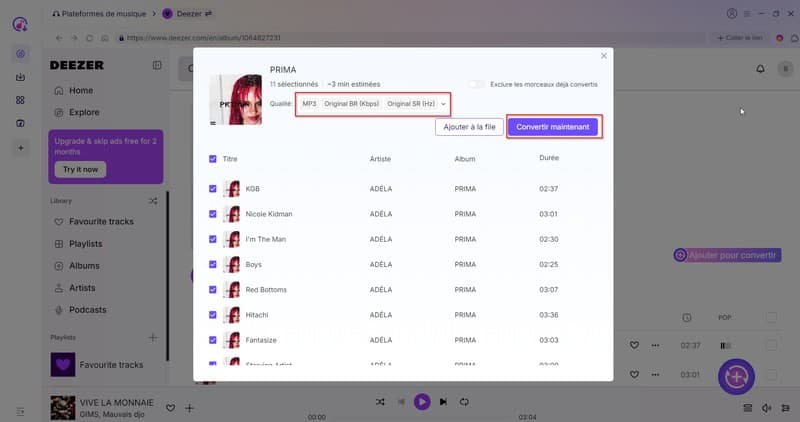Uncheck the Boys track checkbox
Image resolution: width=800 pixels, height=422 pixels.
[213, 264]
